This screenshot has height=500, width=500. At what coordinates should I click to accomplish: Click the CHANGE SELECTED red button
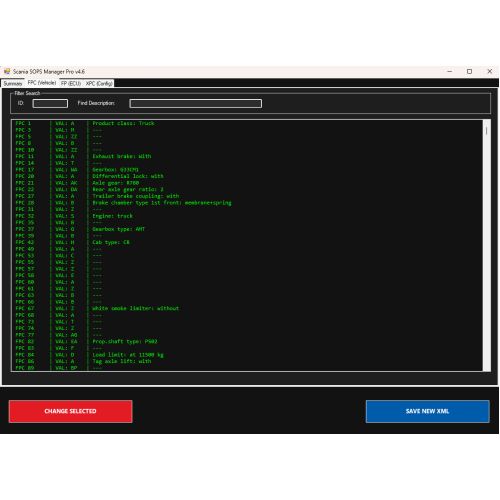coord(70,411)
